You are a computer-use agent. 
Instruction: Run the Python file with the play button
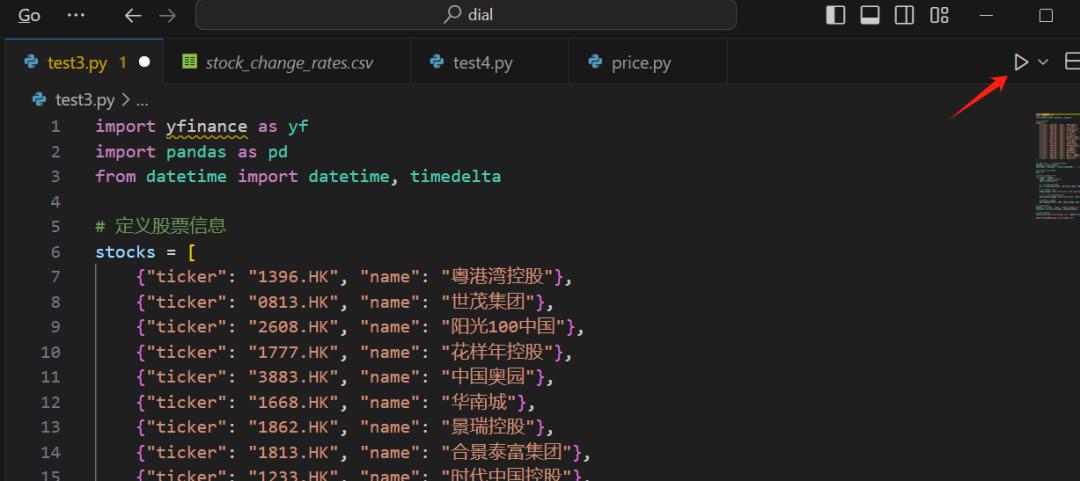[x=1020, y=62]
